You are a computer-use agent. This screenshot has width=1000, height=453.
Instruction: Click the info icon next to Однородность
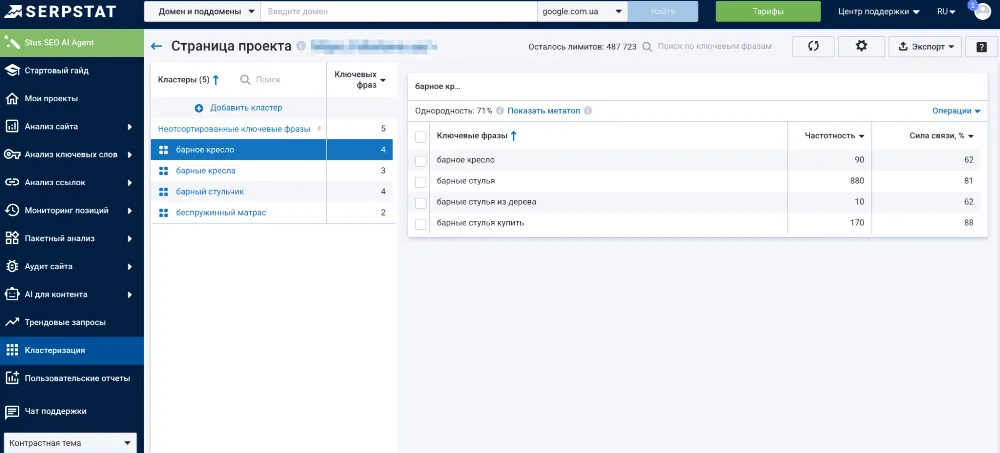pyautogui.click(x=500, y=110)
